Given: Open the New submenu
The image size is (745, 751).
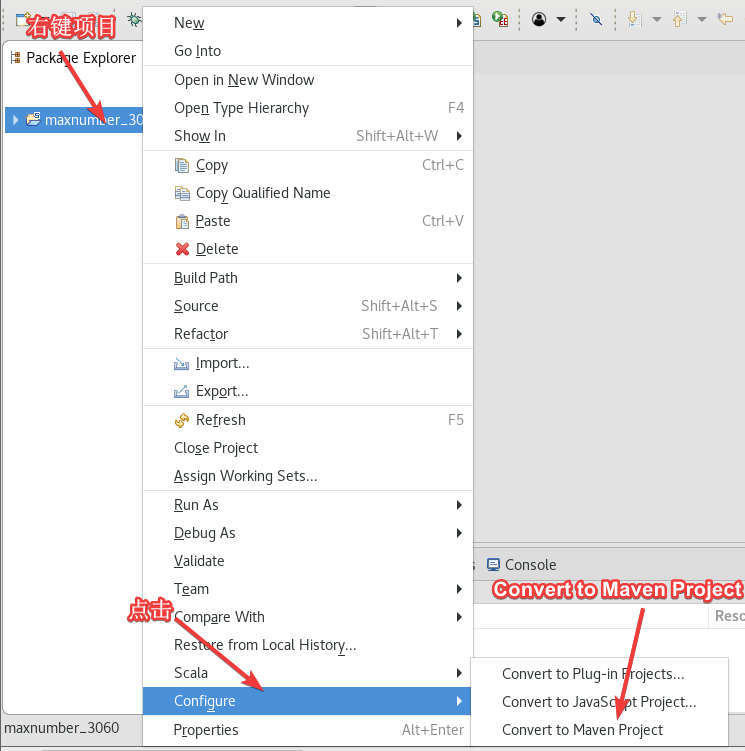Looking at the screenshot, I should pyautogui.click(x=308, y=23).
